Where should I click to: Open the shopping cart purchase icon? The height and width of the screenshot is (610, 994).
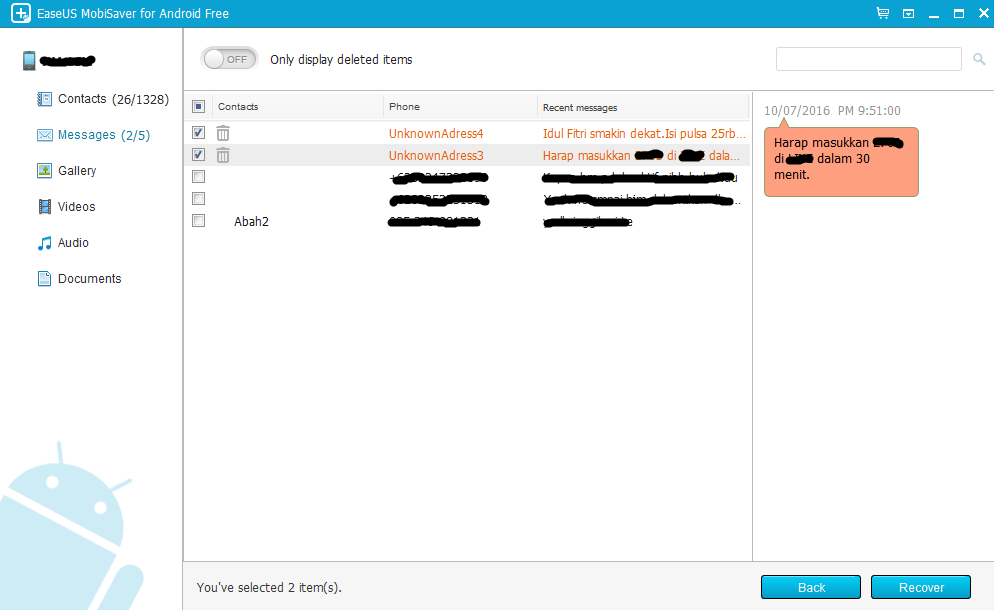pos(882,13)
